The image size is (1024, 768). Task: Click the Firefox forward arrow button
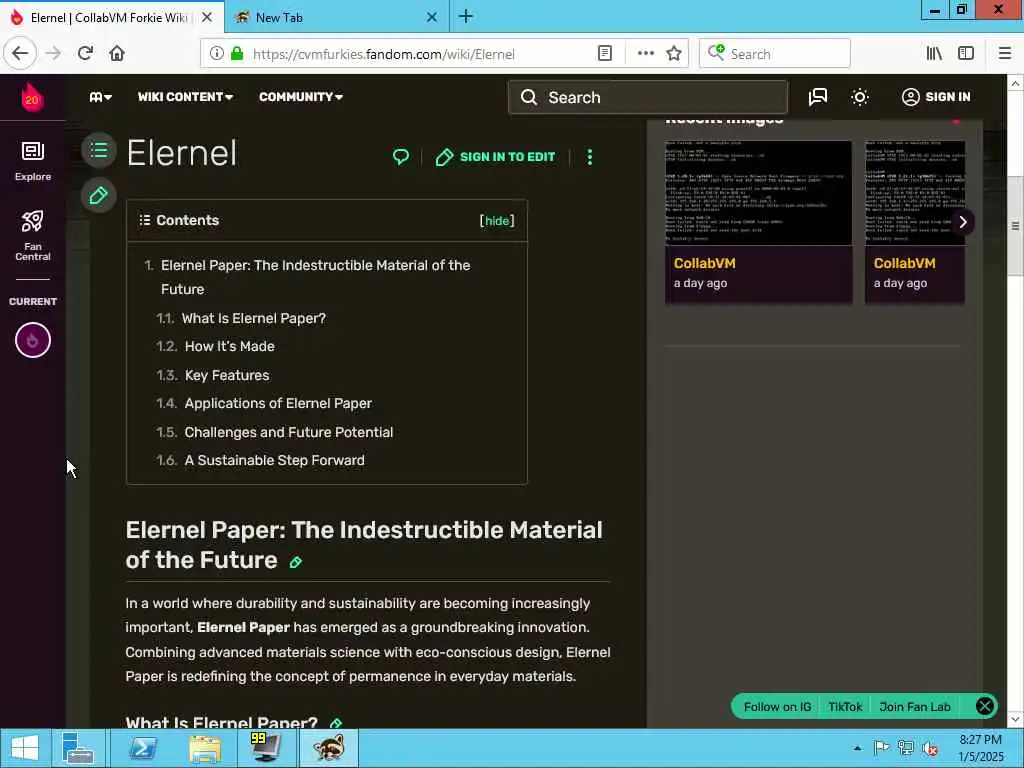click(54, 54)
